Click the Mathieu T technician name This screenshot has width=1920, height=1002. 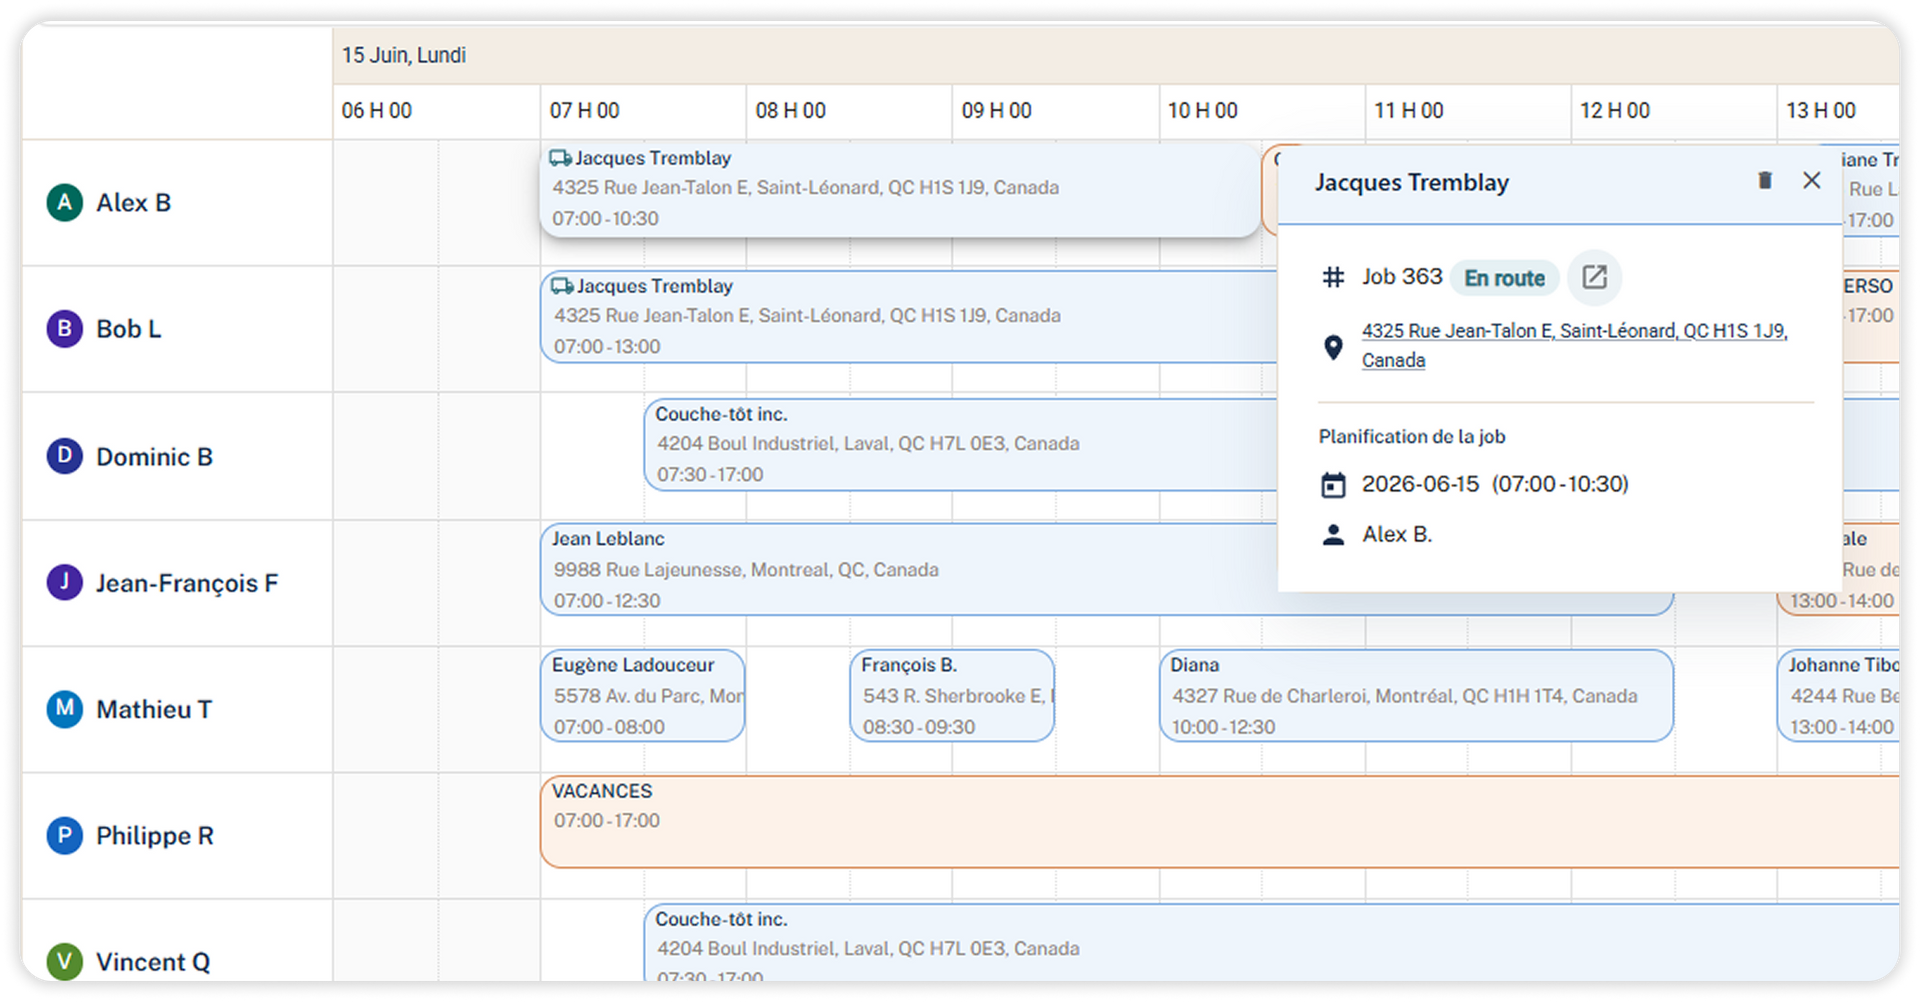tap(154, 709)
